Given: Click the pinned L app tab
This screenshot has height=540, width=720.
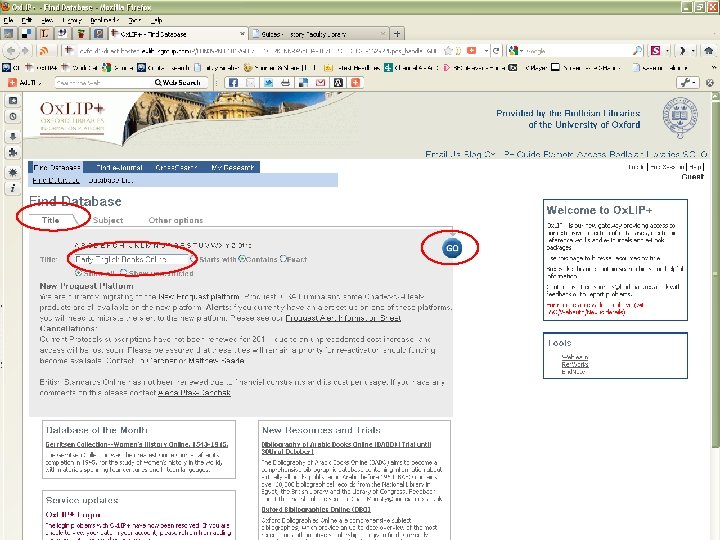Looking at the screenshot, I should coord(44,34).
